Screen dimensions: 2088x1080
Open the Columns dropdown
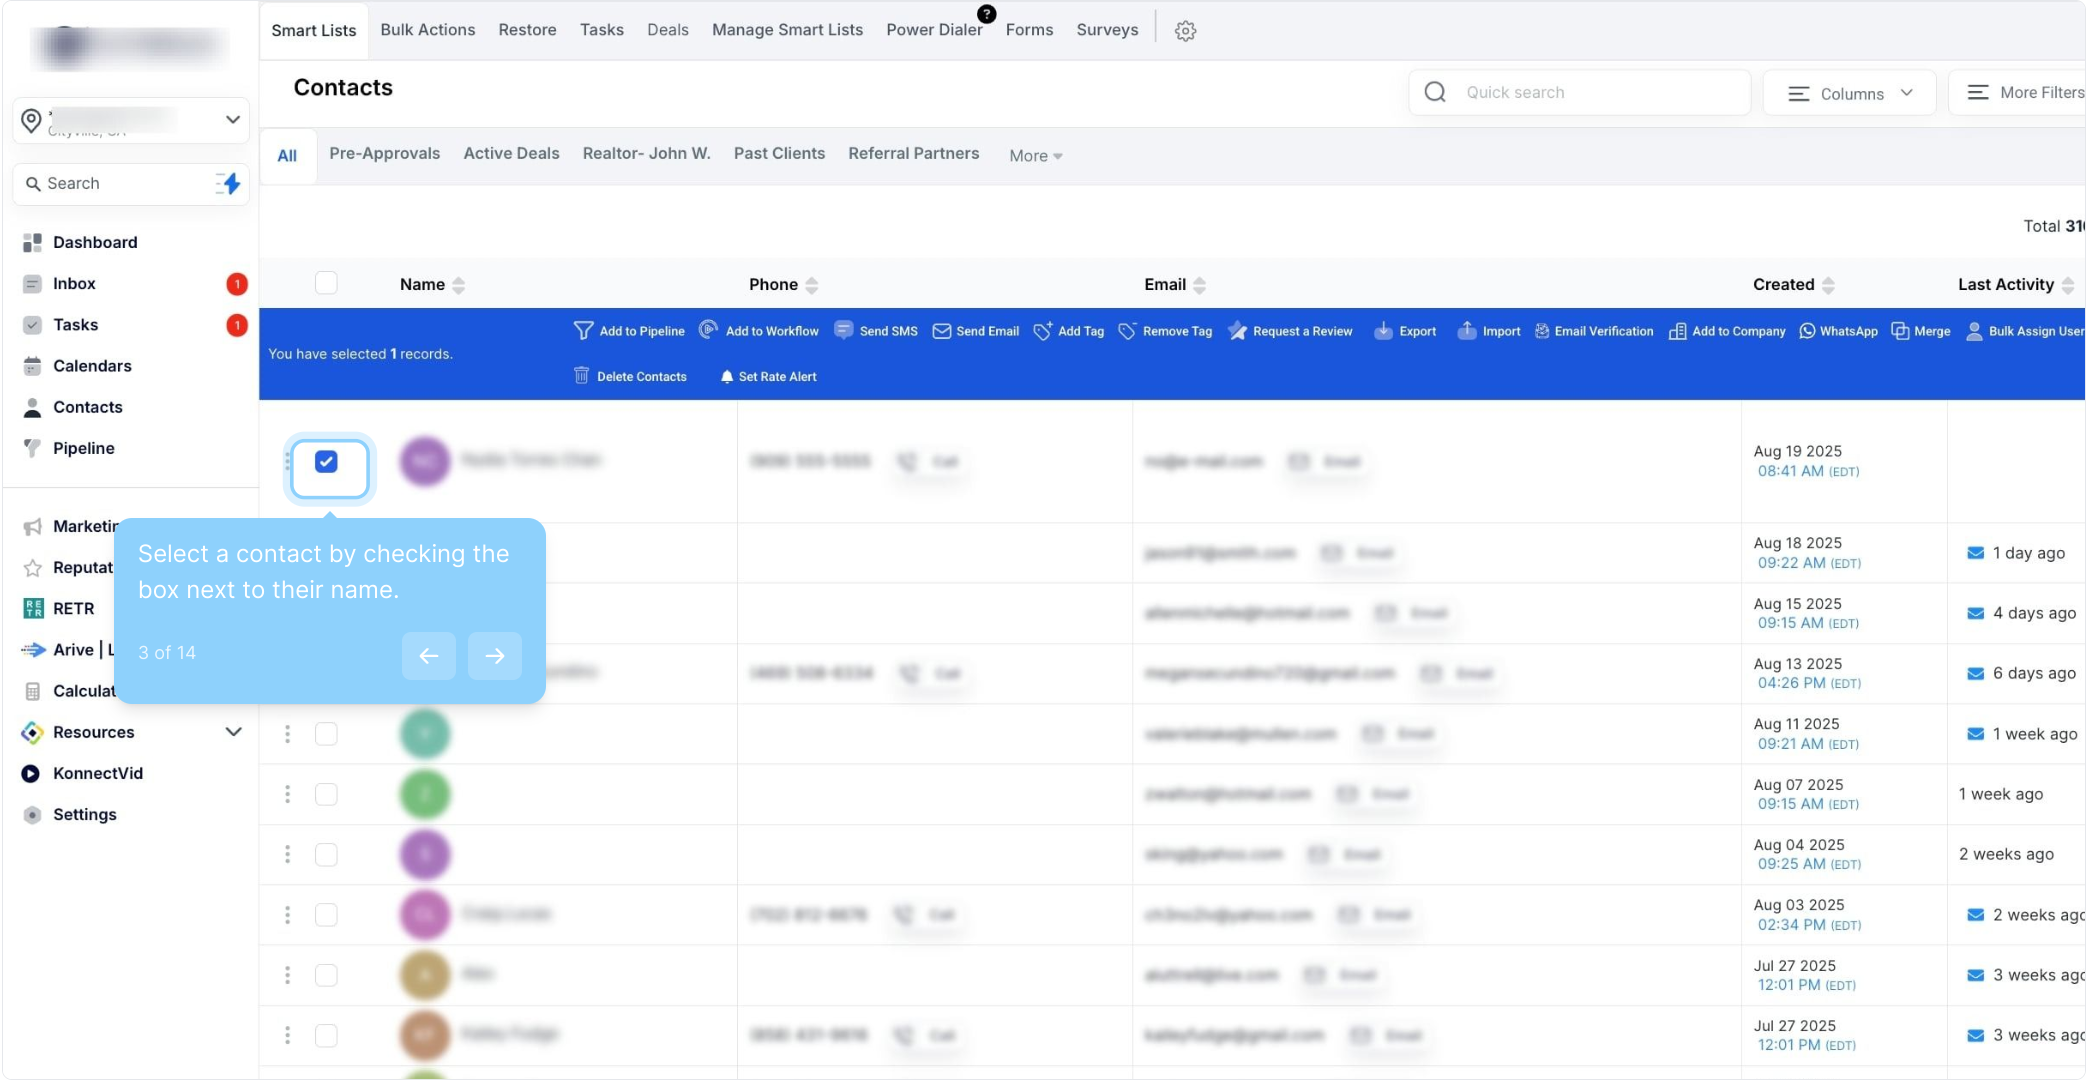[x=1849, y=93]
